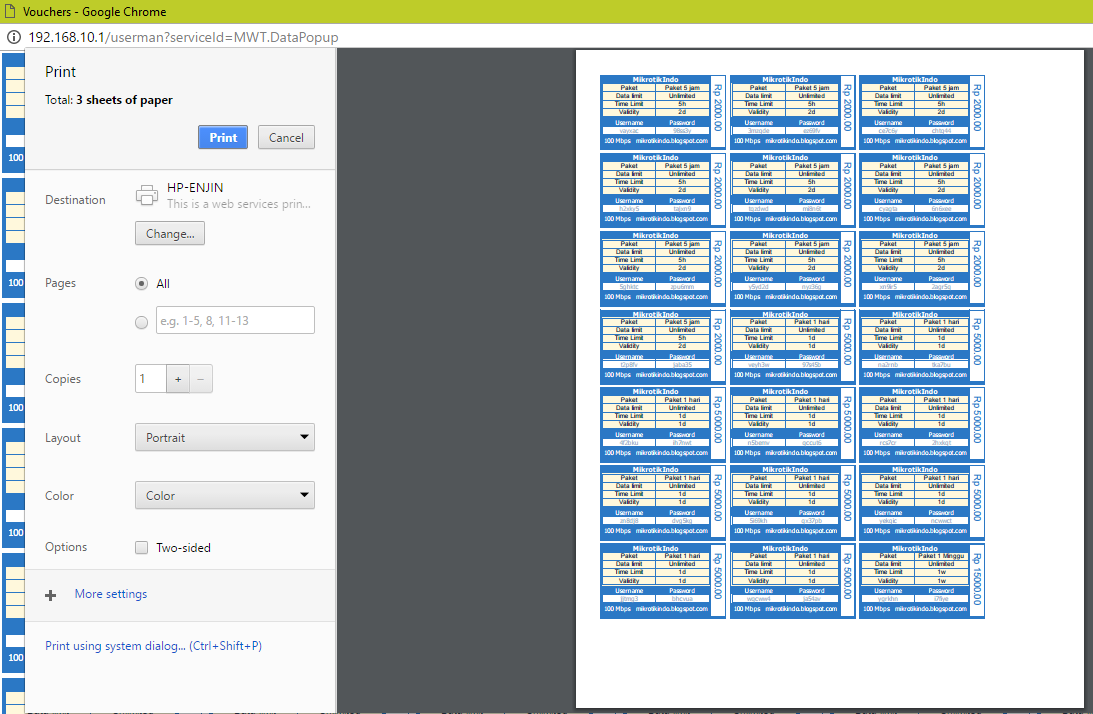Click the blue Print button

click(223, 137)
